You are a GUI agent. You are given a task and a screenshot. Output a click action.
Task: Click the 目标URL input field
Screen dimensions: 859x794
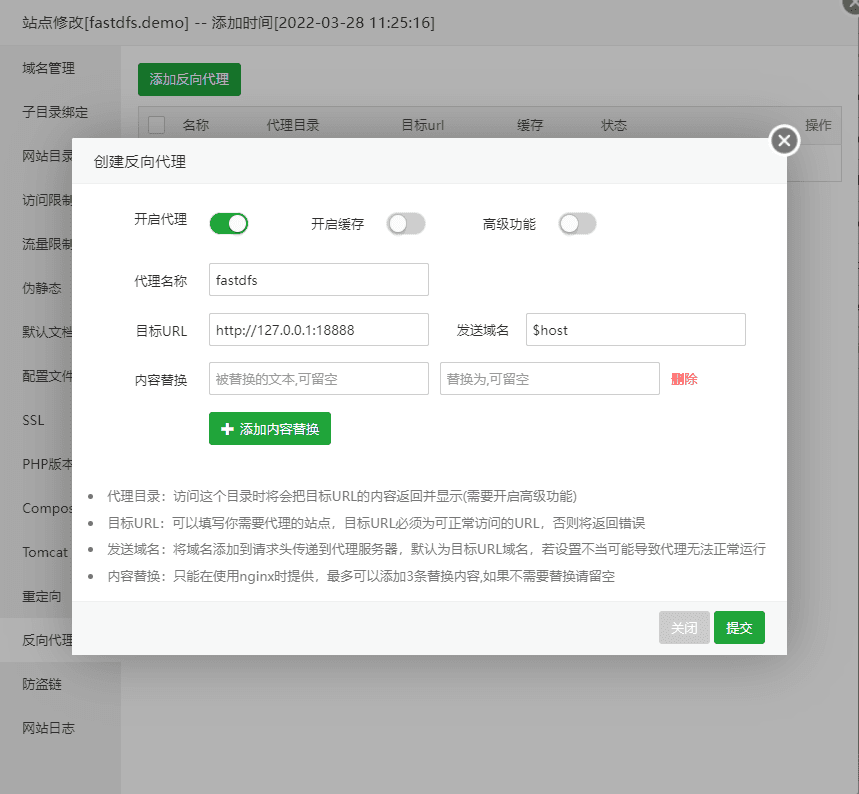(319, 329)
